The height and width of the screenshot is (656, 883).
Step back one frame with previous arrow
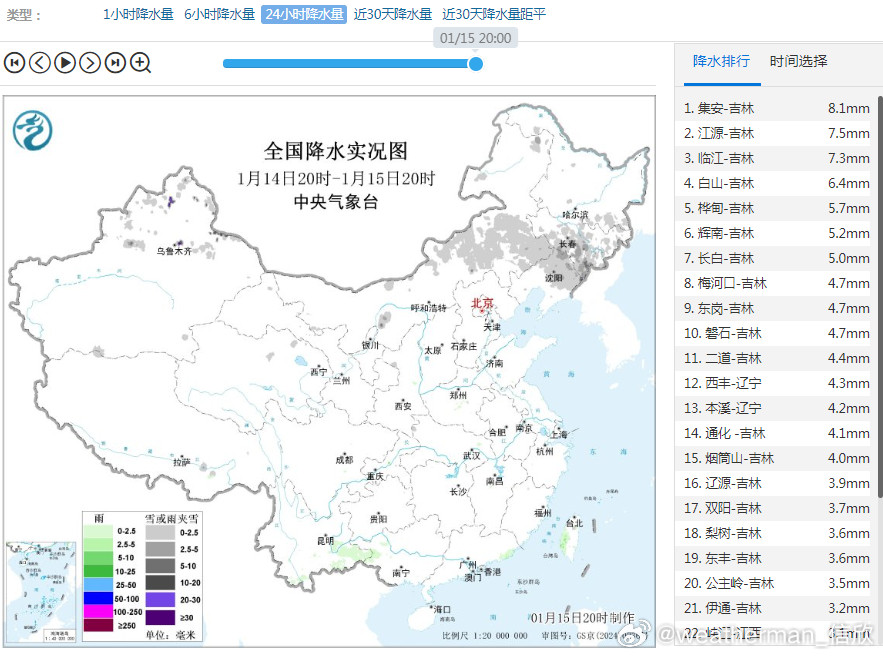click(x=38, y=62)
